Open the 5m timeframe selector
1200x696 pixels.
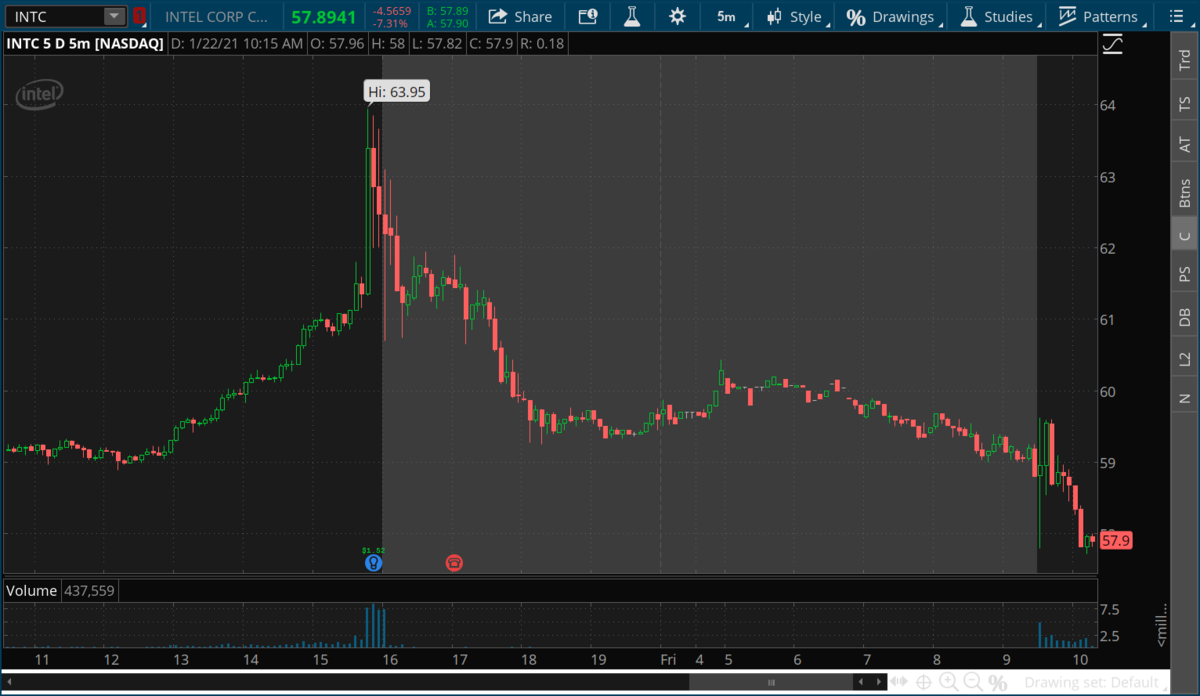coord(726,16)
